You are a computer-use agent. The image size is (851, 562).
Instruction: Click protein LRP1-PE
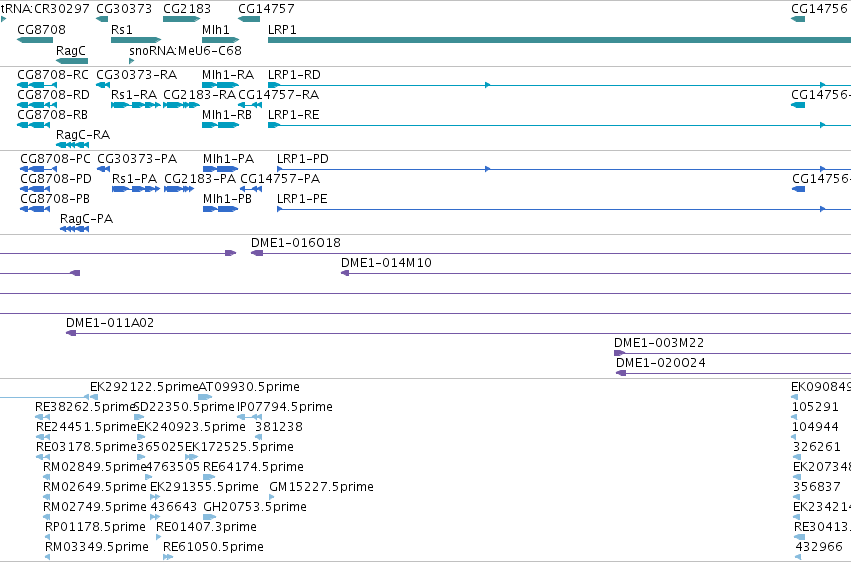(x=302, y=199)
